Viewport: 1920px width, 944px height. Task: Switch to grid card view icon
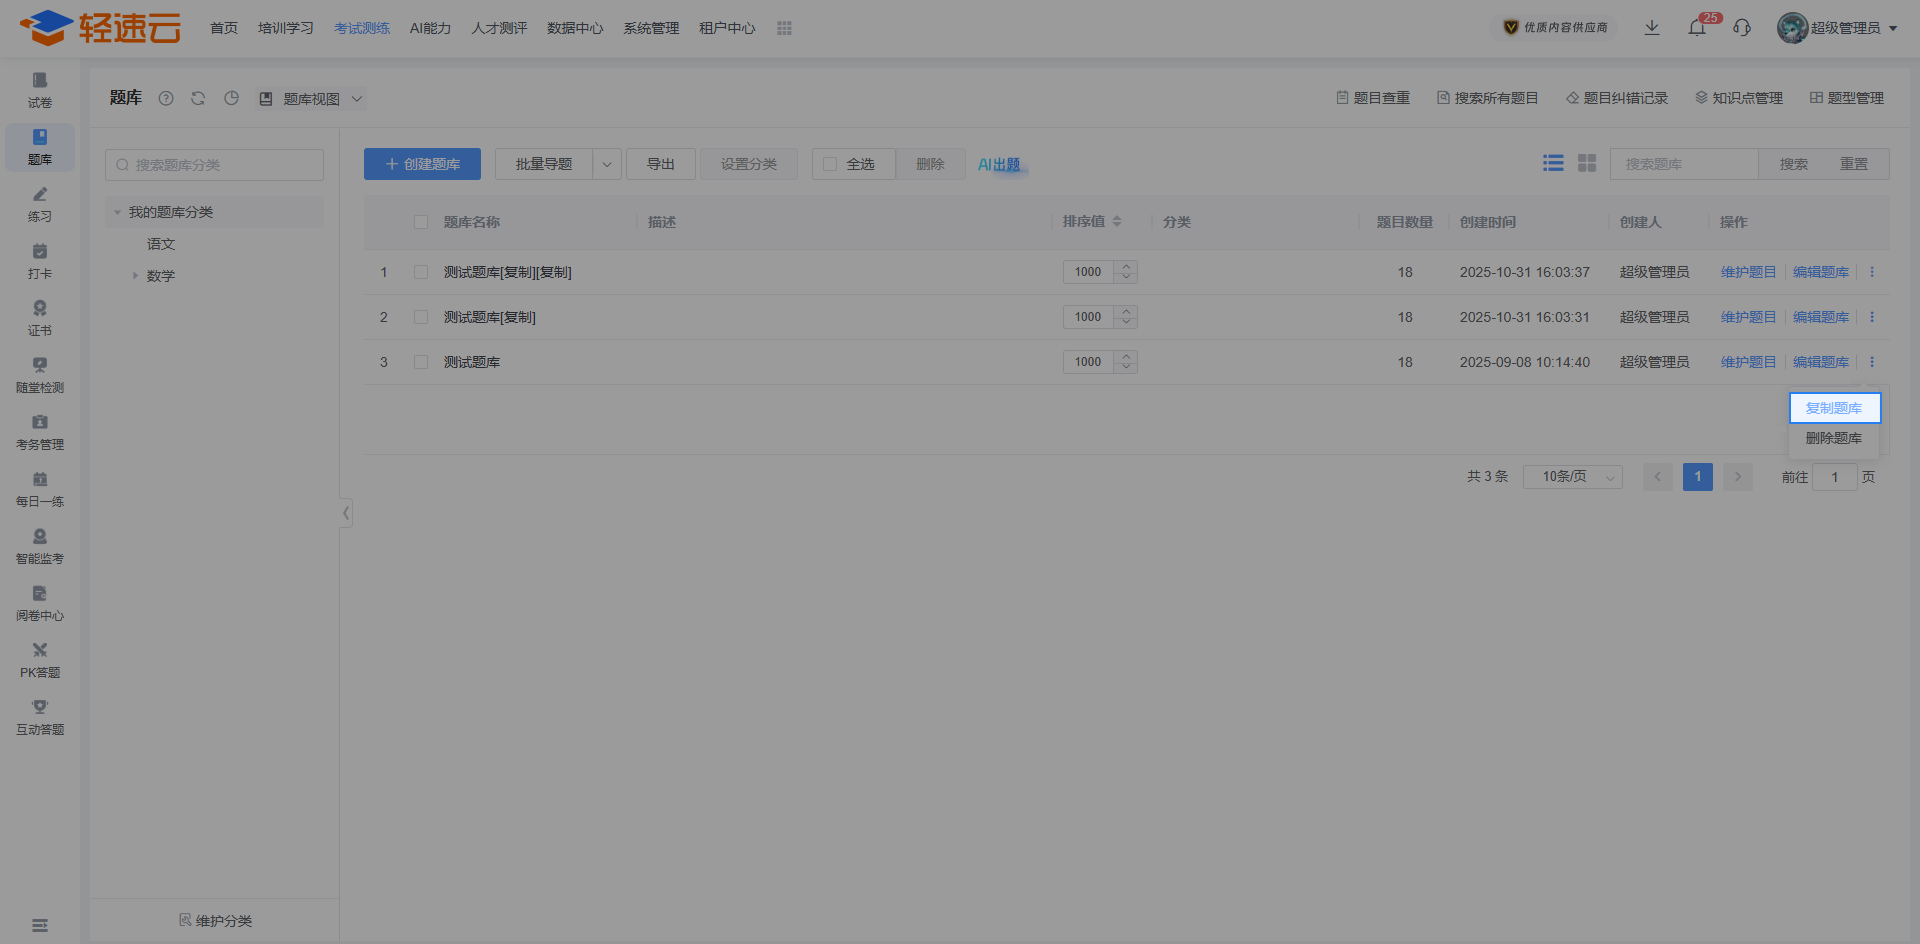tap(1587, 163)
